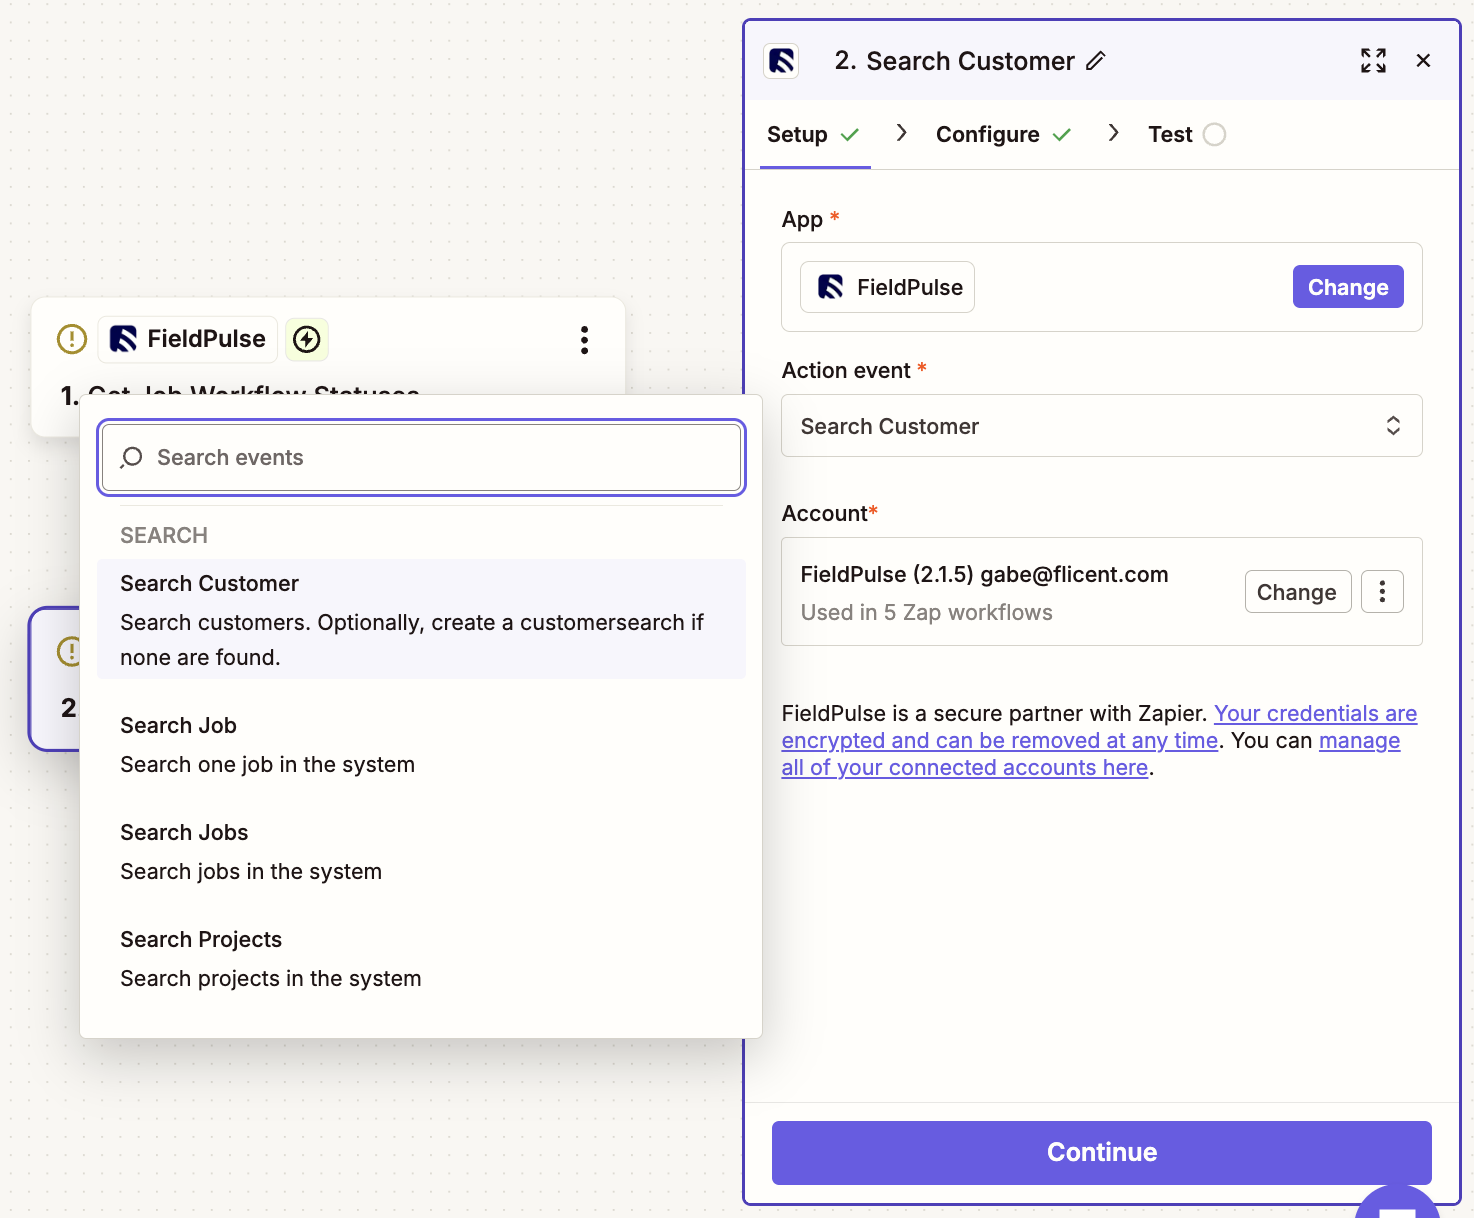Select the Search Jobs event option
The height and width of the screenshot is (1218, 1474).
pos(421,851)
